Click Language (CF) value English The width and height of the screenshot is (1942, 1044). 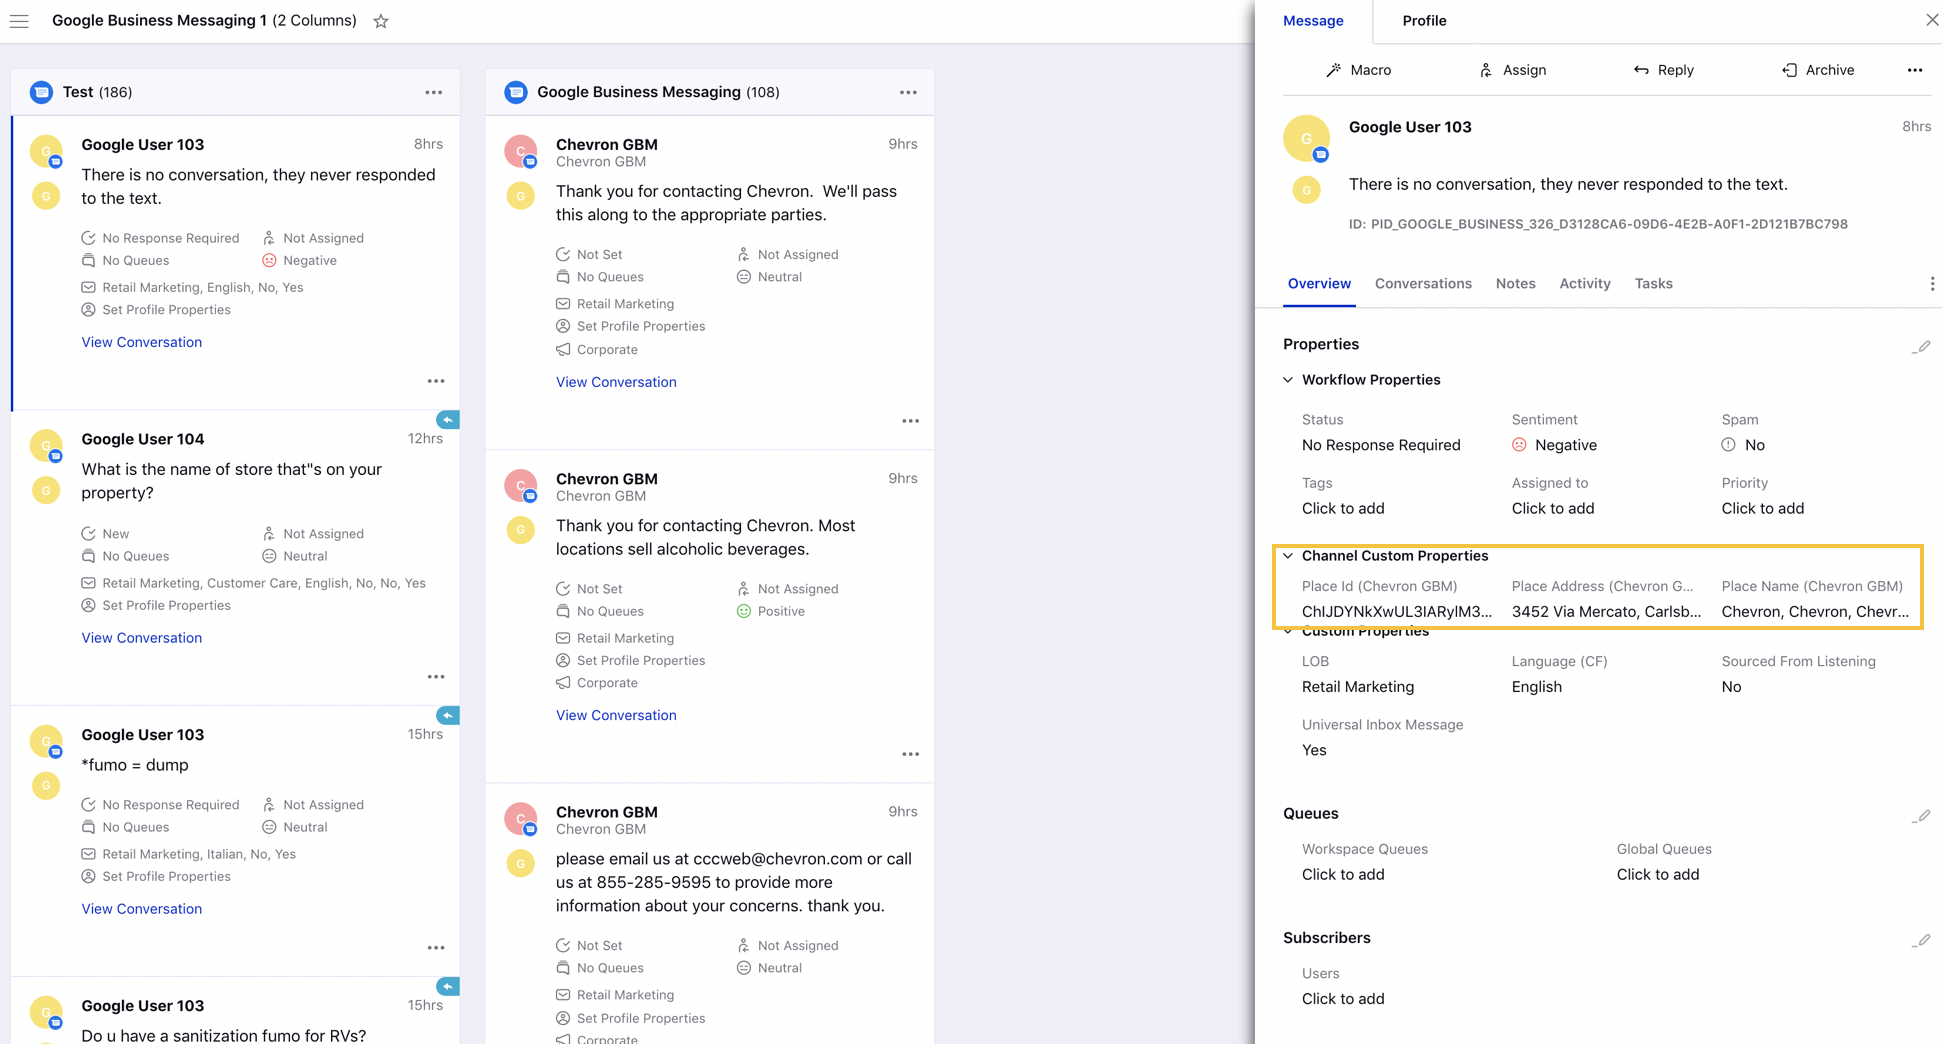point(1536,687)
